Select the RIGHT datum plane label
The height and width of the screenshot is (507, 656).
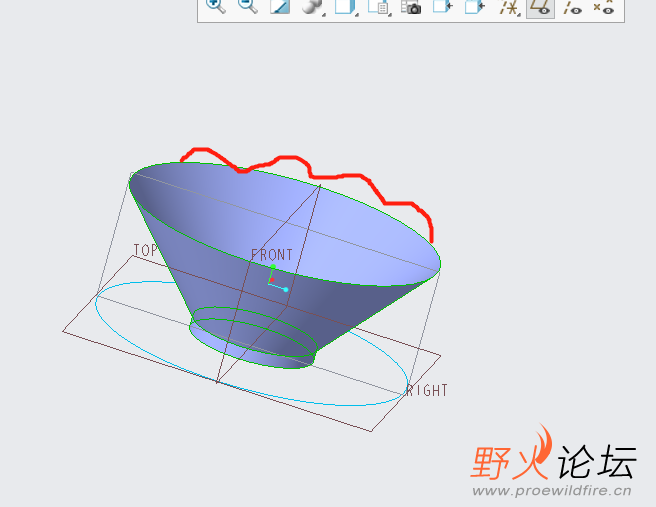point(427,390)
